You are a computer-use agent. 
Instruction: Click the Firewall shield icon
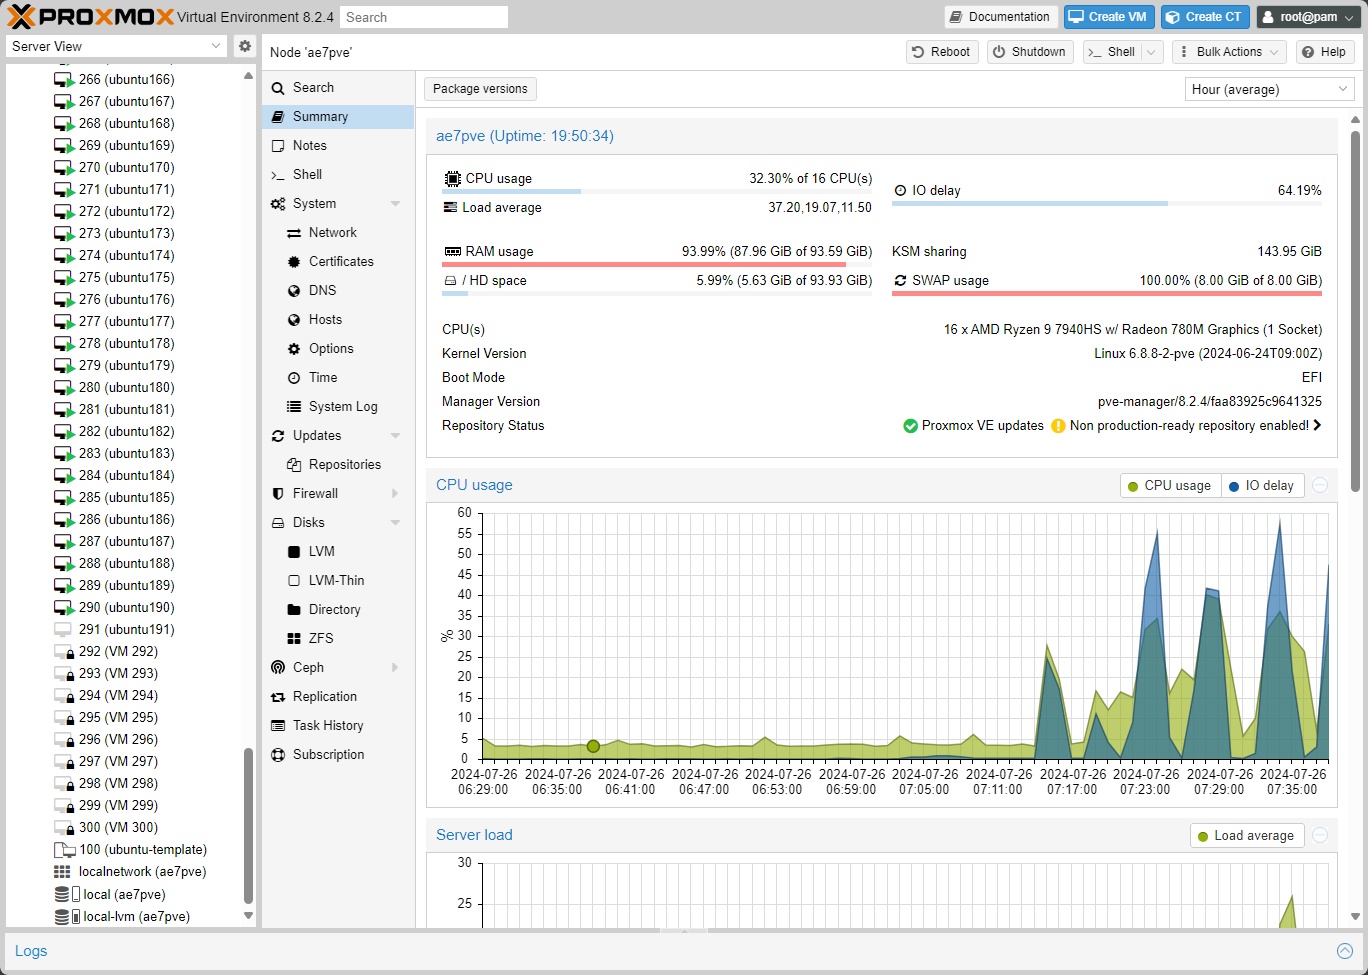[278, 493]
